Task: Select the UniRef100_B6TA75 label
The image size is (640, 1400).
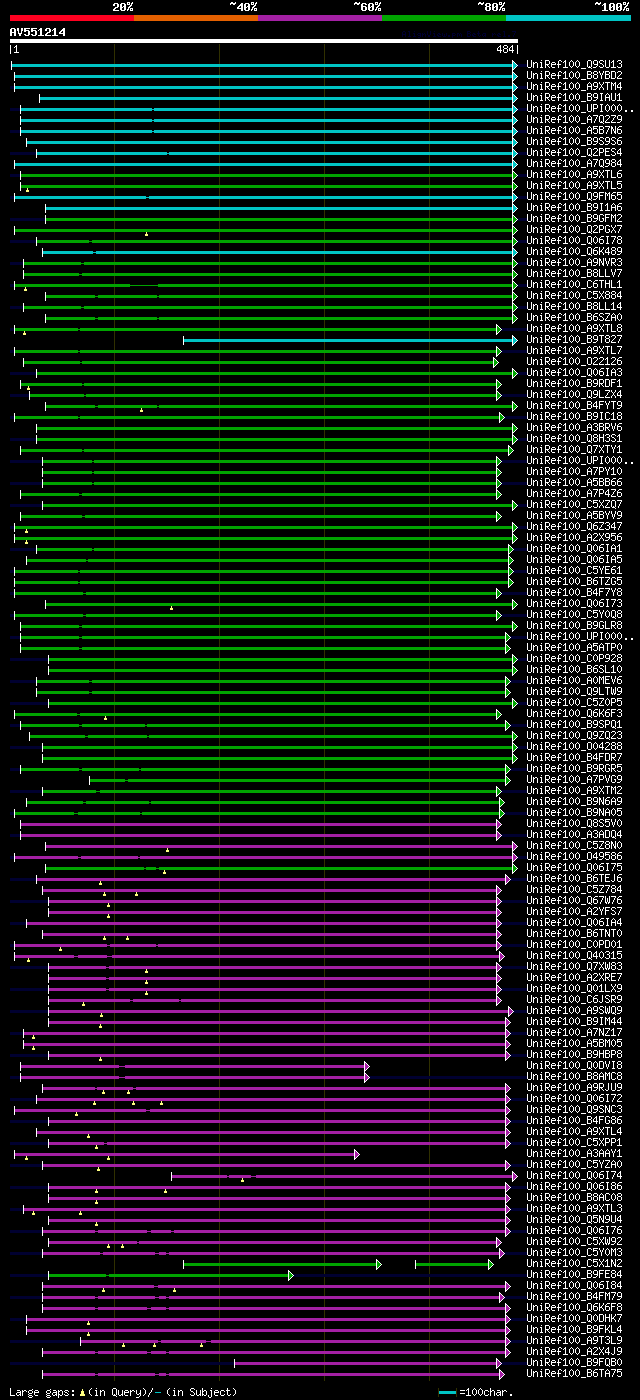Action: [x=574, y=1373]
